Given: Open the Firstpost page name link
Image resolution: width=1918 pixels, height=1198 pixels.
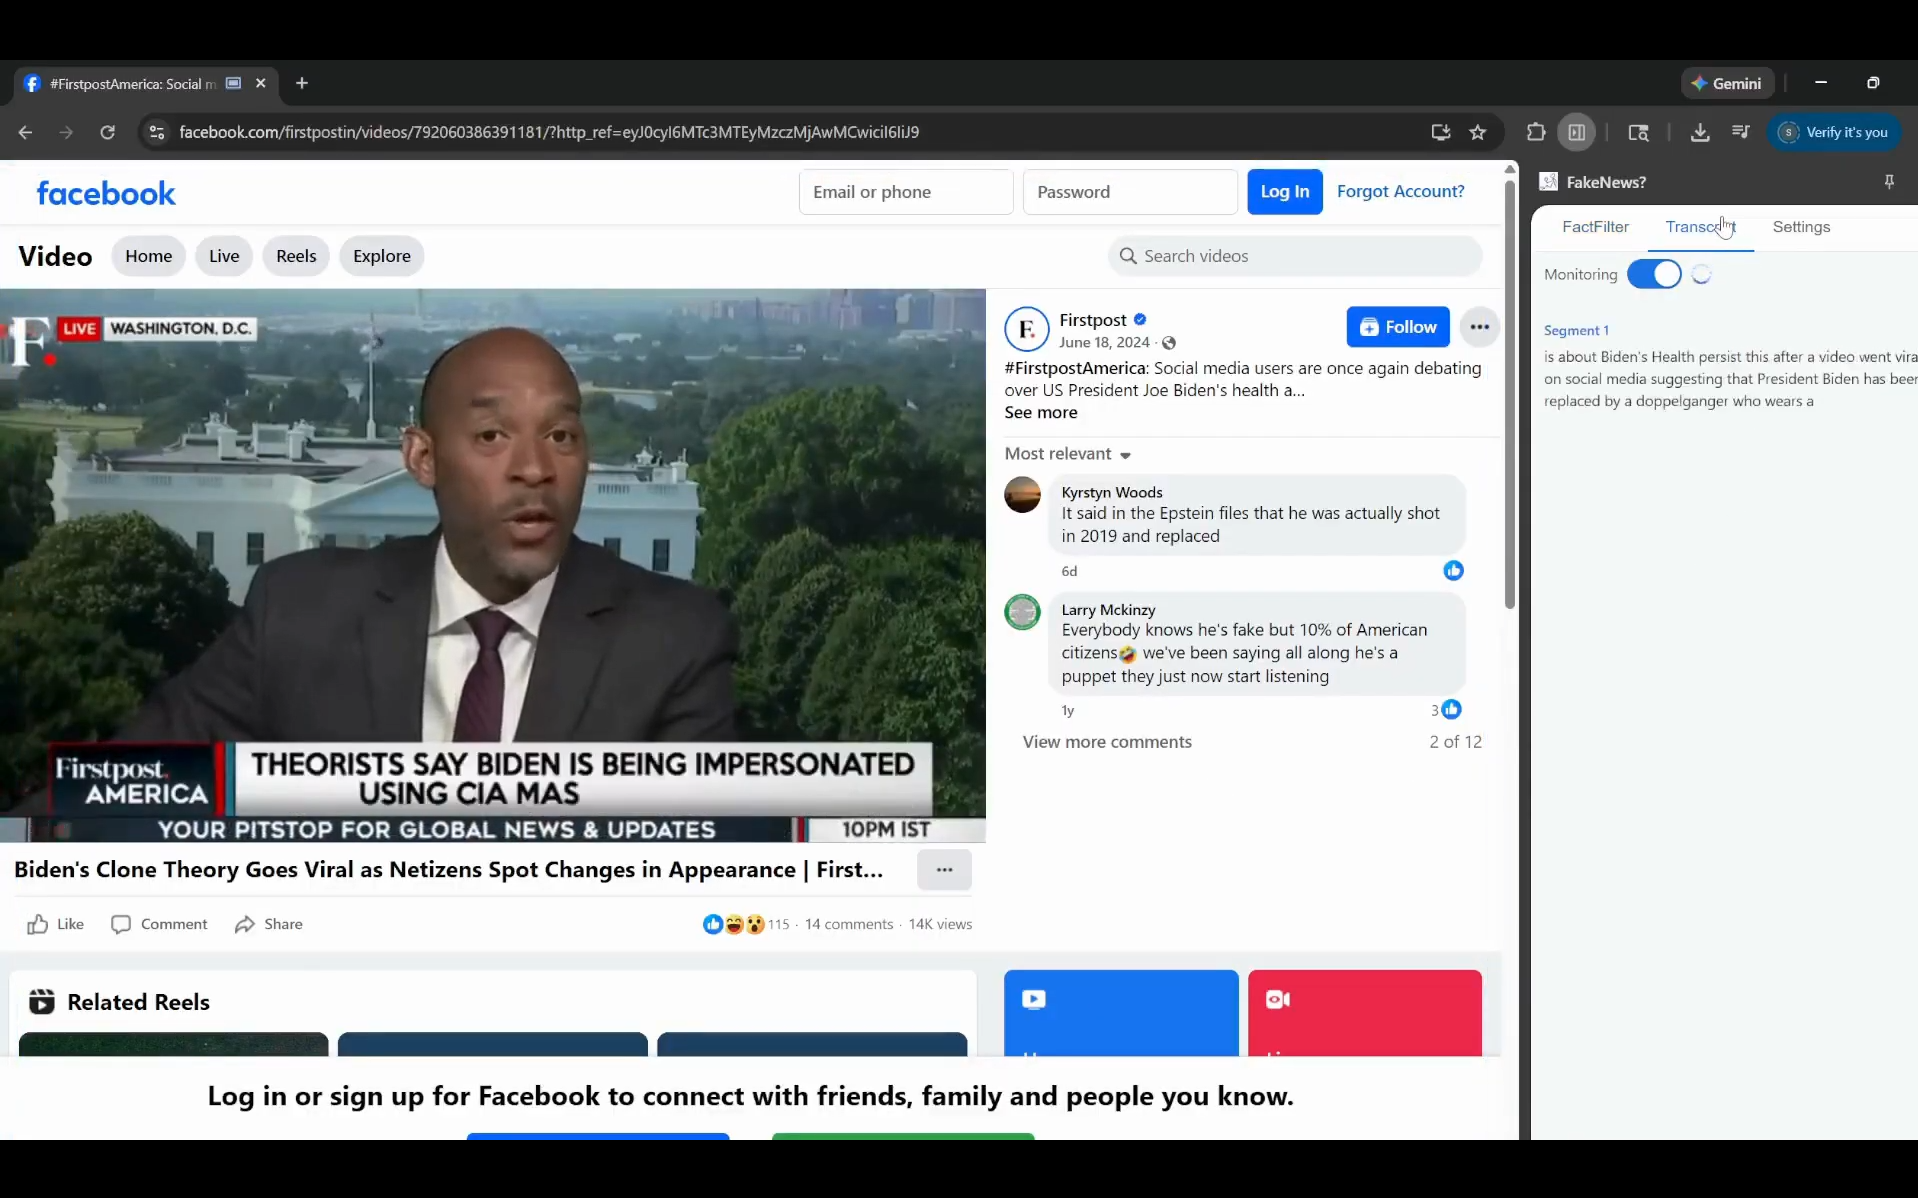Looking at the screenshot, I should pos(1093,320).
